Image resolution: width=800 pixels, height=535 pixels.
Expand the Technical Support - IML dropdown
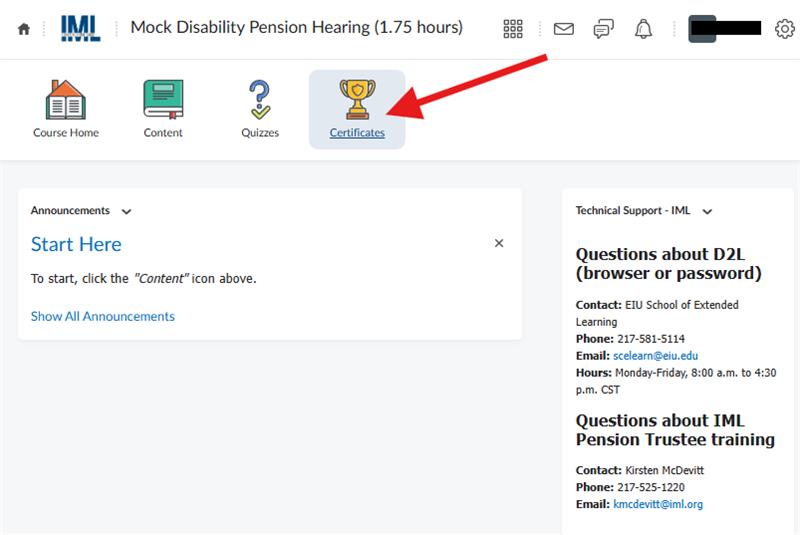[707, 211]
